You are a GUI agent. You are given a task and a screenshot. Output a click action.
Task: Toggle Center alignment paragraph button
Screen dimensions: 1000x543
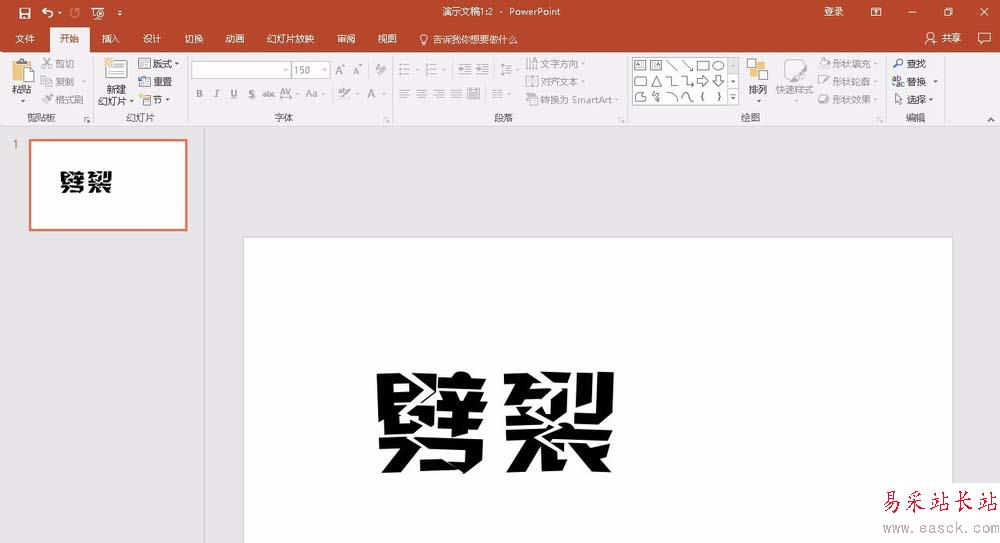pyautogui.click(x=422, y=94)
